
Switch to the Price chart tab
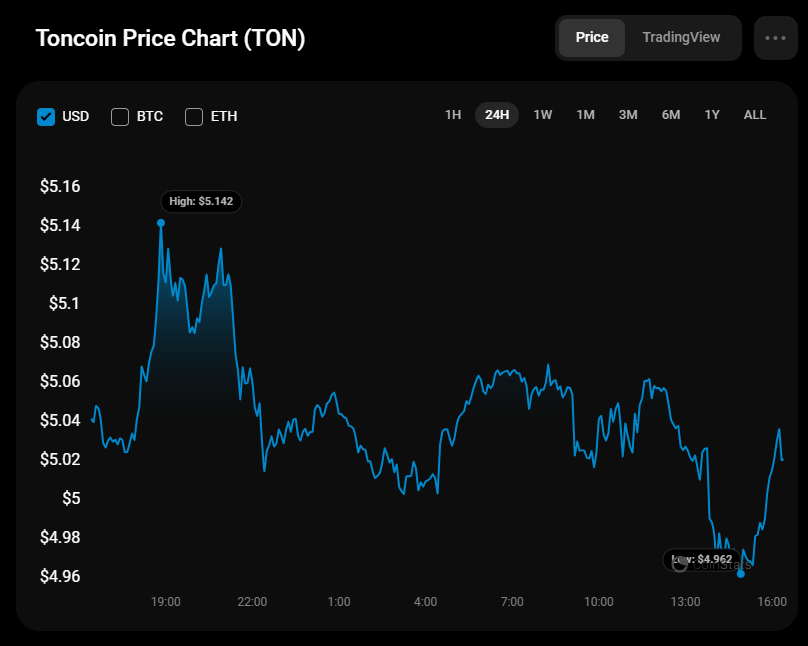(592, 37)
